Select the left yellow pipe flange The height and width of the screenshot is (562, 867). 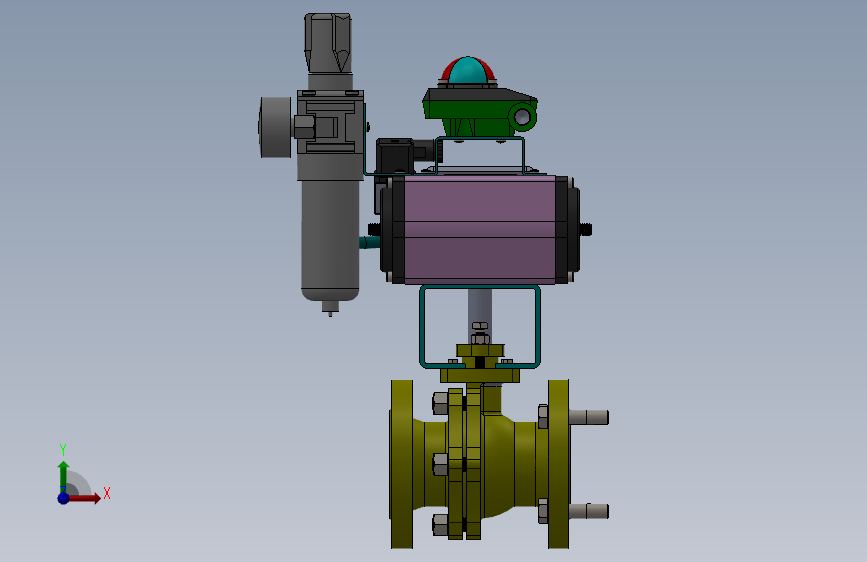click(x=402, y=464)
